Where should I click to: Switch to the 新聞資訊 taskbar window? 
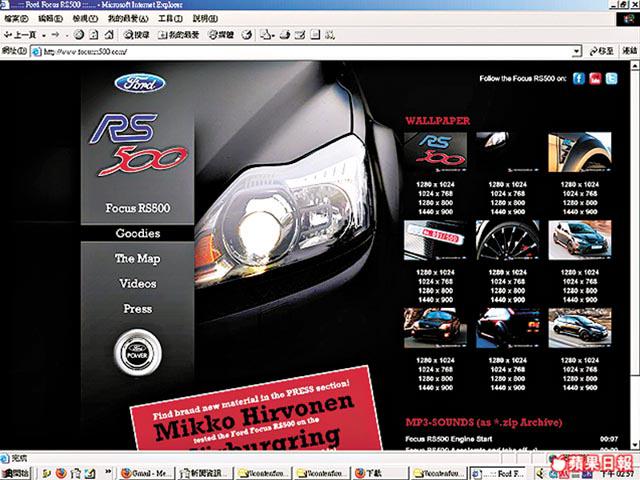pos(204,473)
